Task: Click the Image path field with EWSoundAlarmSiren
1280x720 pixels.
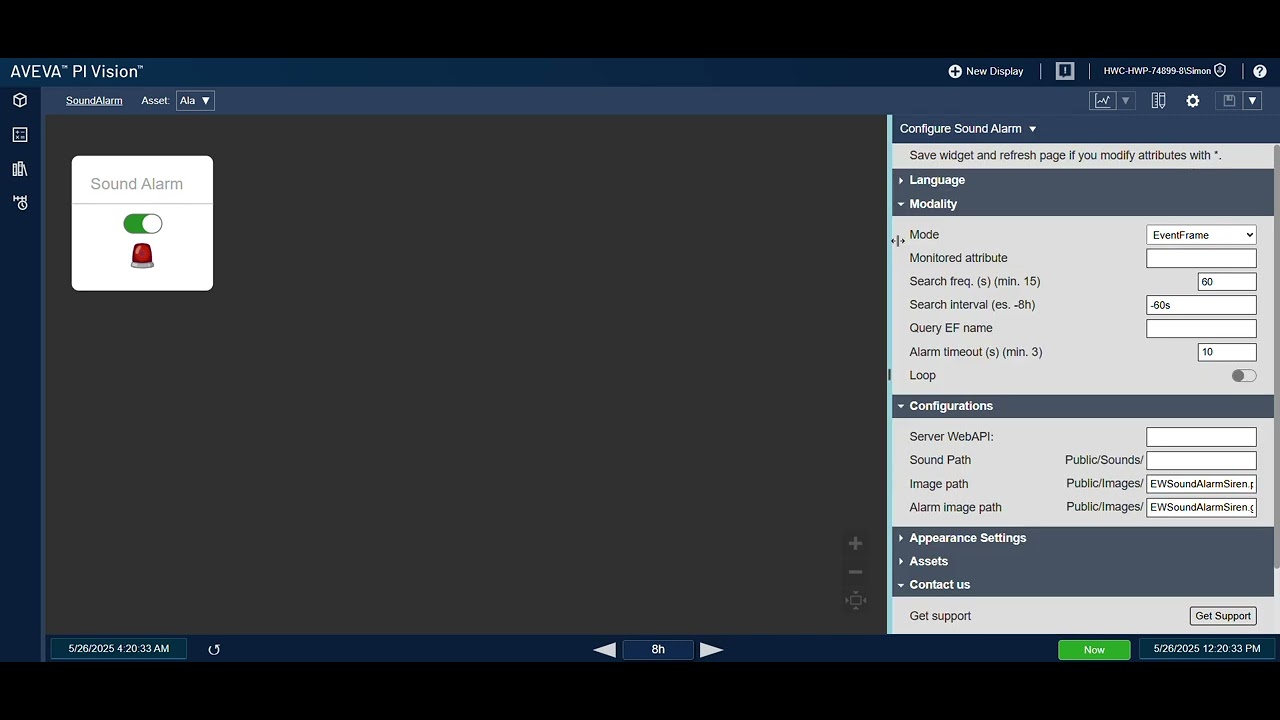Action: pyautogui.click(x=1201, y=484)
